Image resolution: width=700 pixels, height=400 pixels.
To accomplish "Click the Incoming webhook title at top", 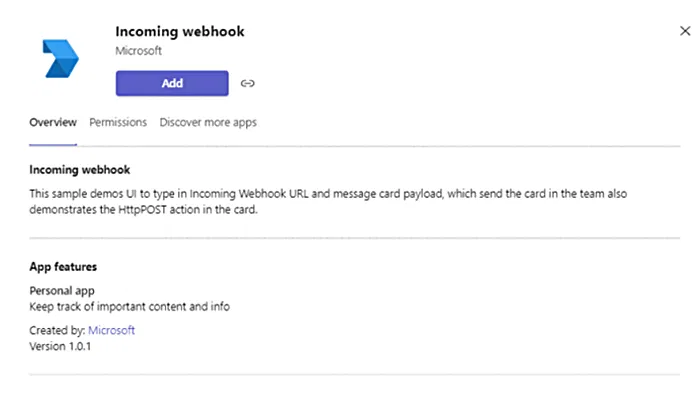I will (180, 32).
